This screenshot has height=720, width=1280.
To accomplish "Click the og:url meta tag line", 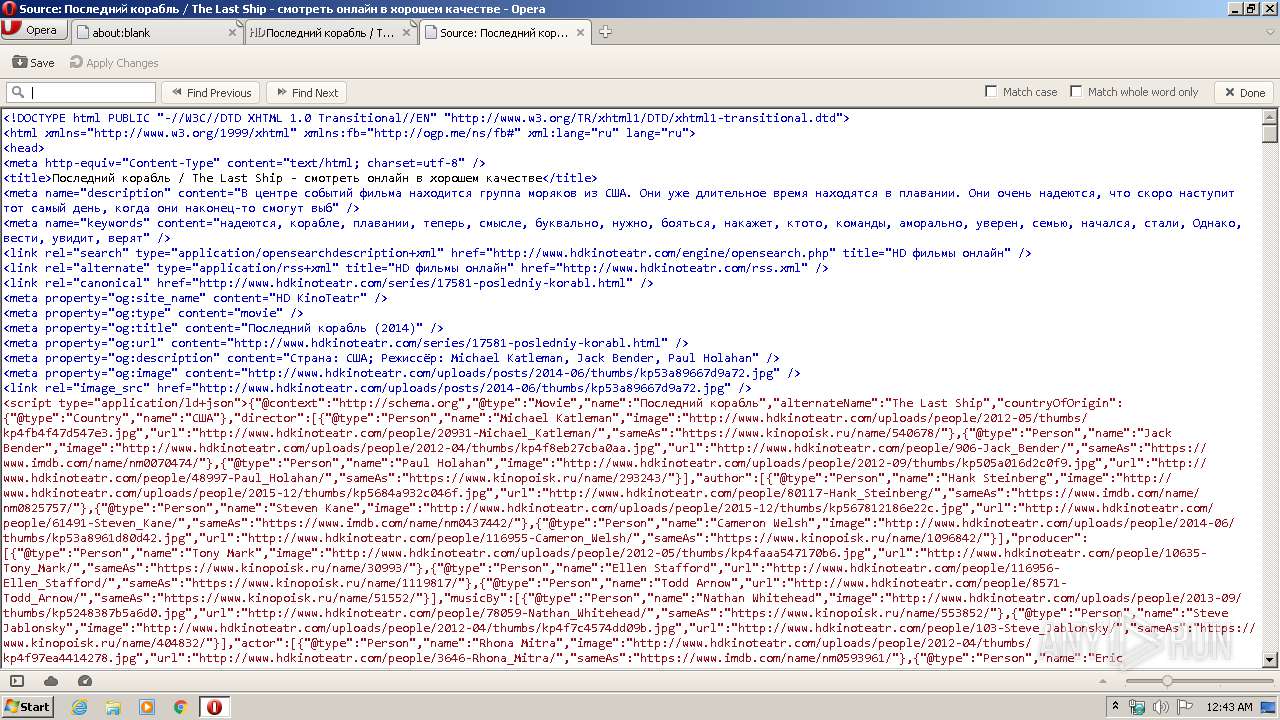I will click(x=346, y=343).
